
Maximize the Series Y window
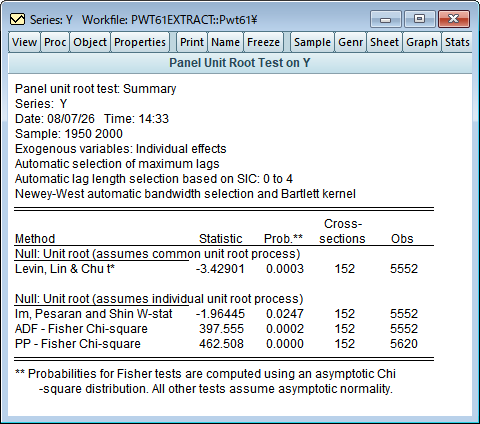(420, 19)
